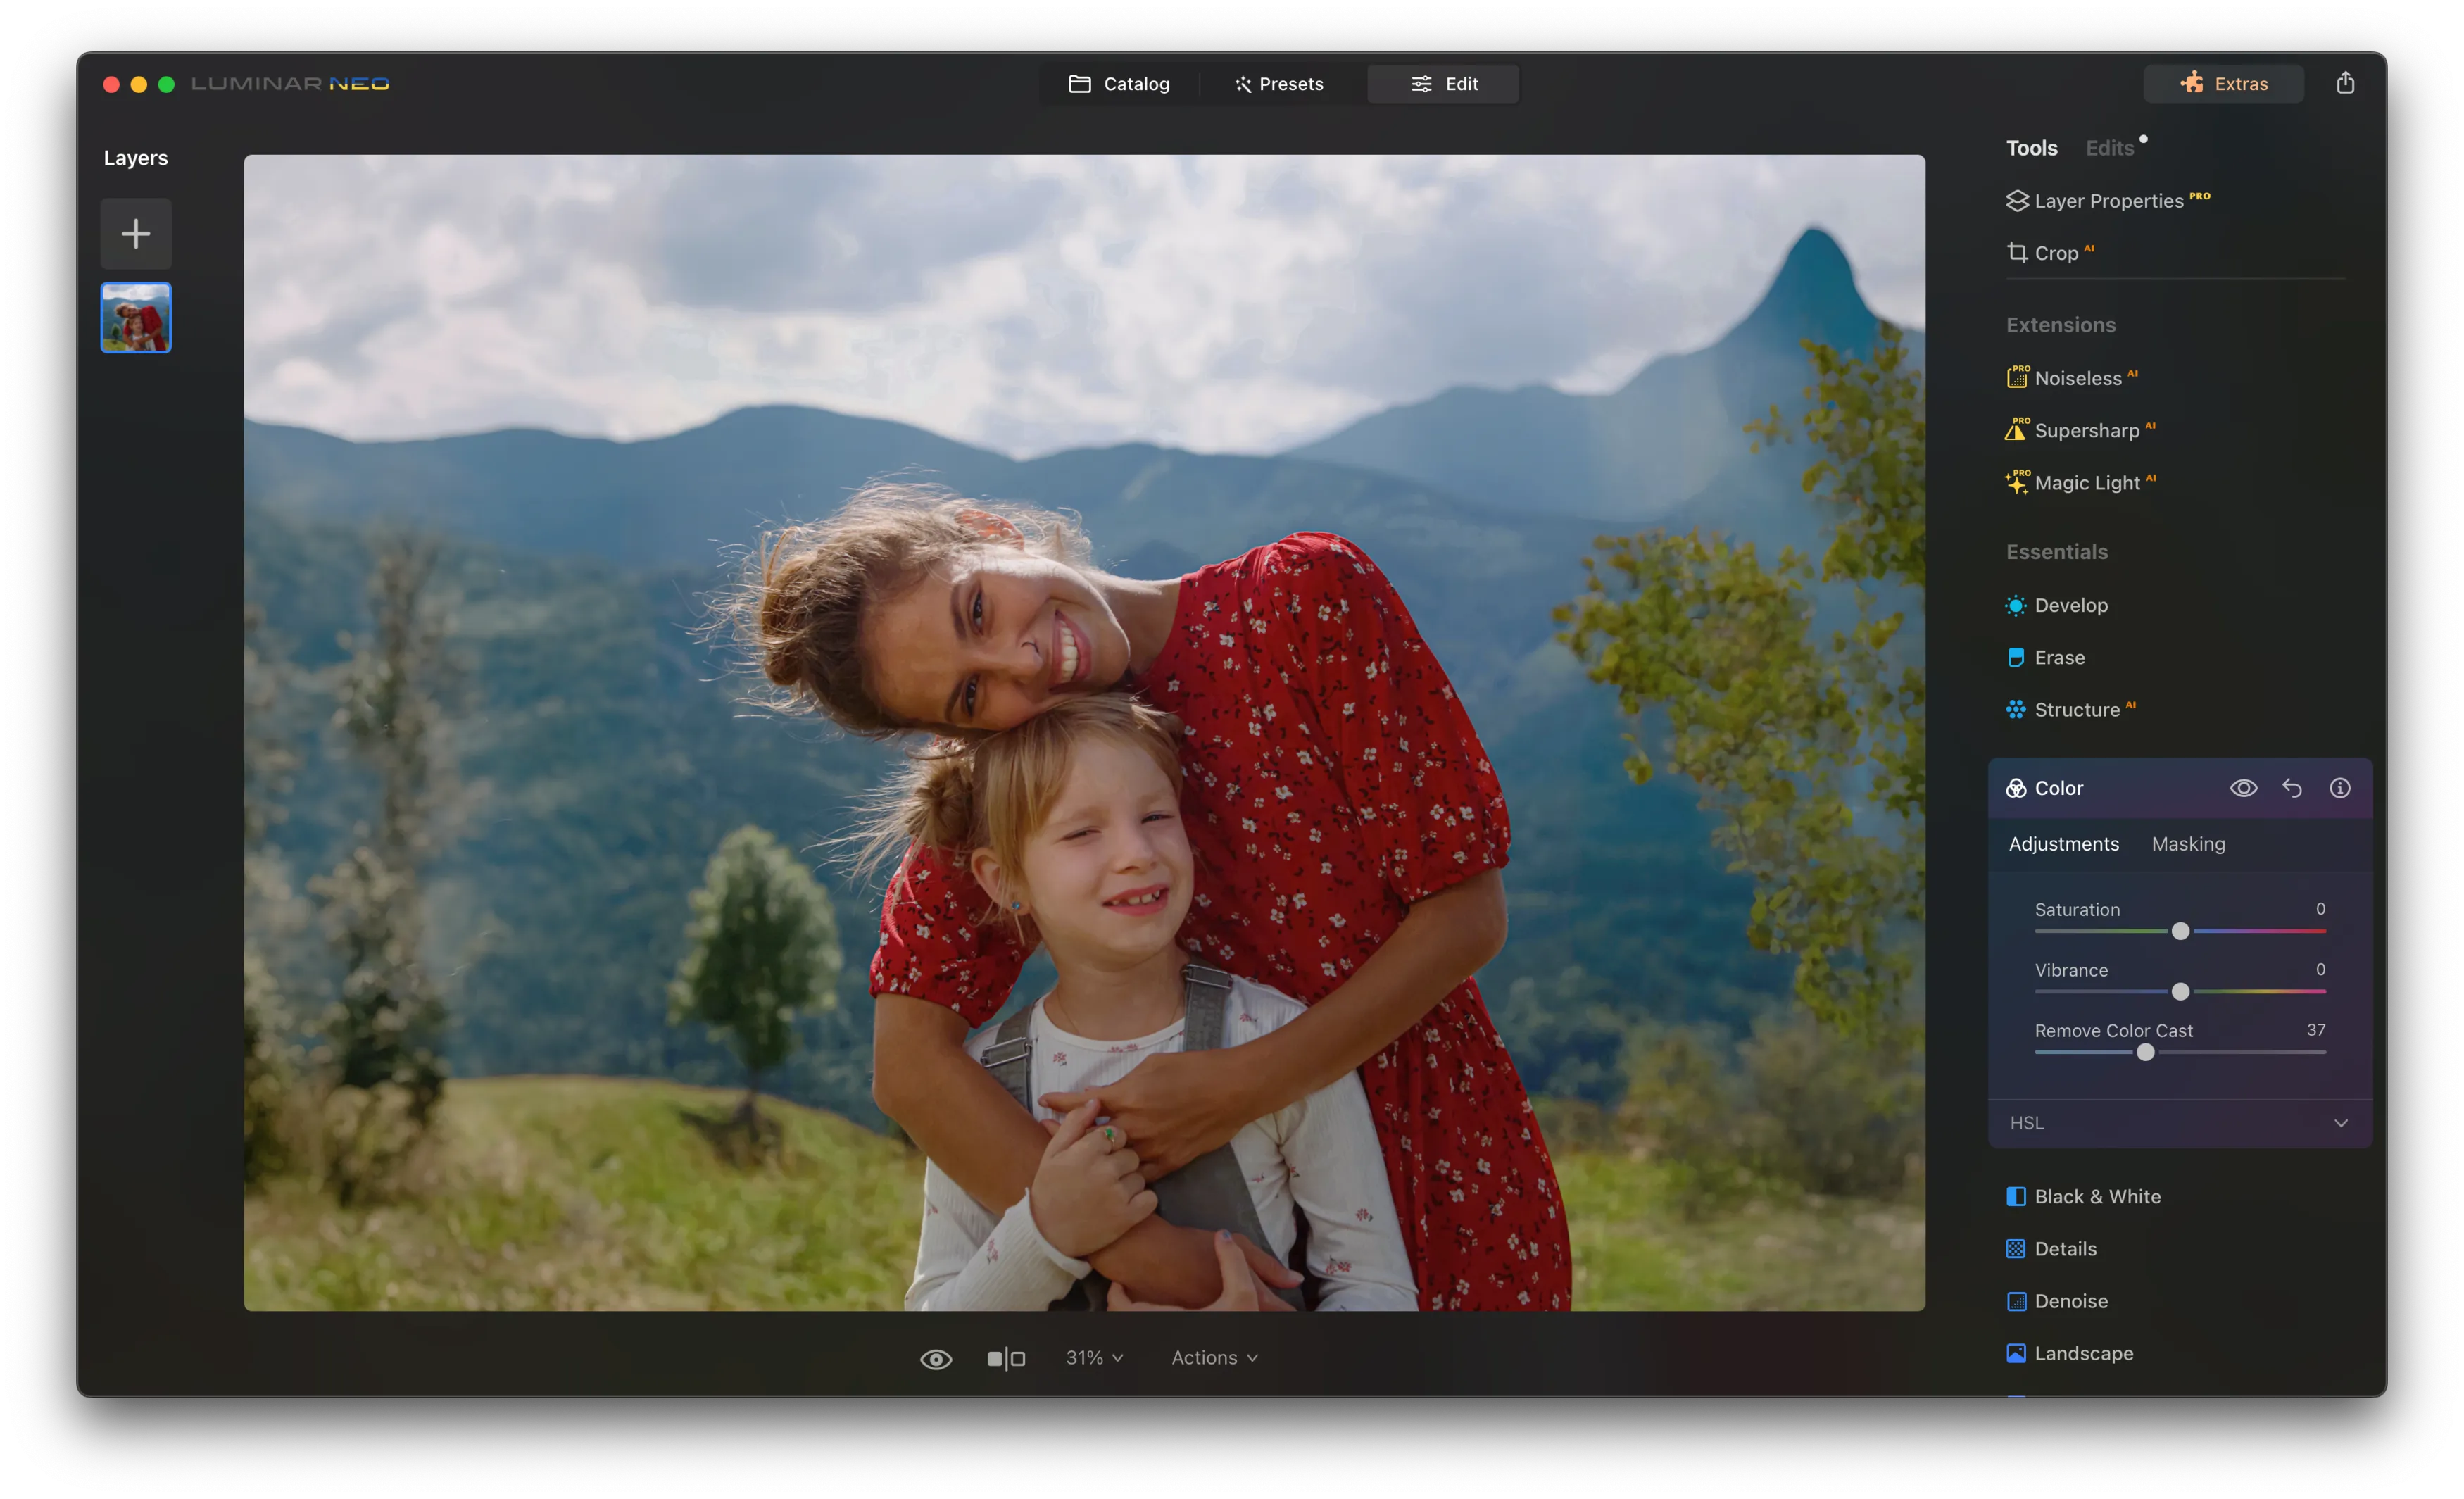The height and width of the screenshot is (1499, 2464).
Task: Select the image layer thumbnail in Layers panel
Action: (135, 317)
